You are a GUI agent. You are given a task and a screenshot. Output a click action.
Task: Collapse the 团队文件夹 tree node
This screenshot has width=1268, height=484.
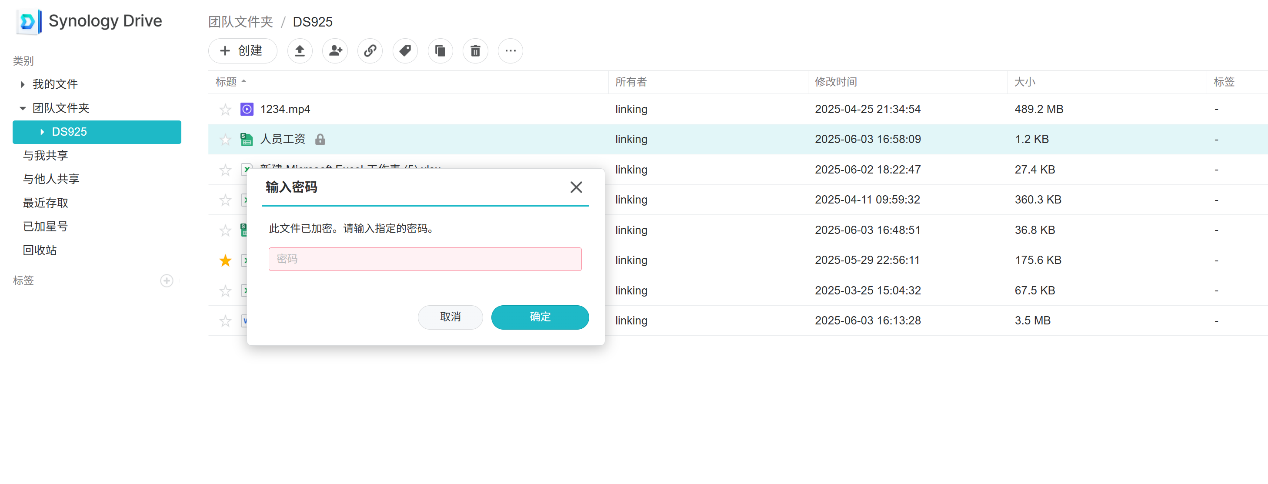(x=23, y=108)
